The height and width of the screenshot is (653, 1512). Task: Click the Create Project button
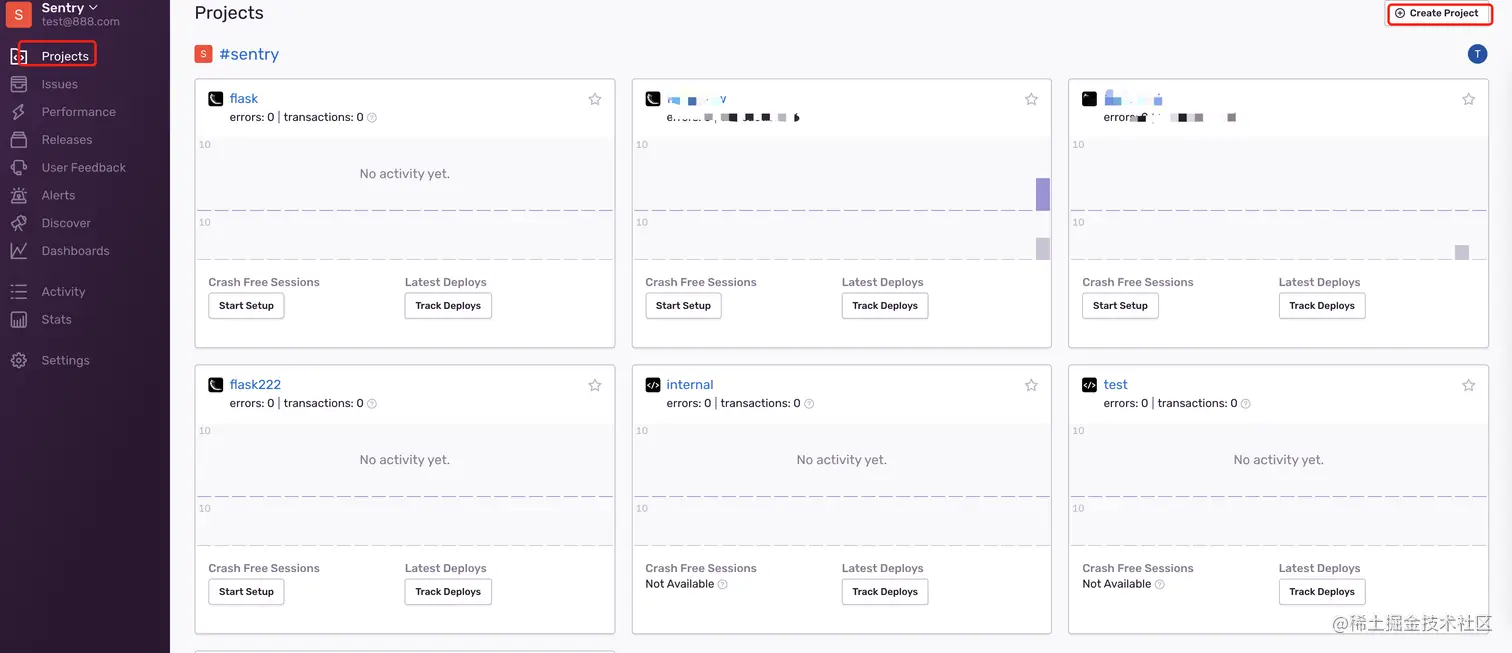tap(1437, 13)
